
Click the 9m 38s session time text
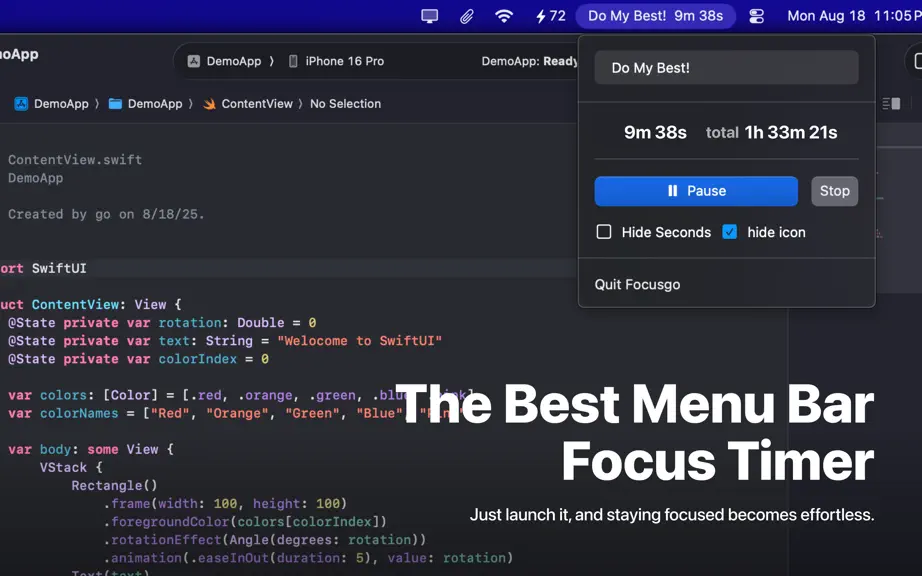click(x=655, y=133)
